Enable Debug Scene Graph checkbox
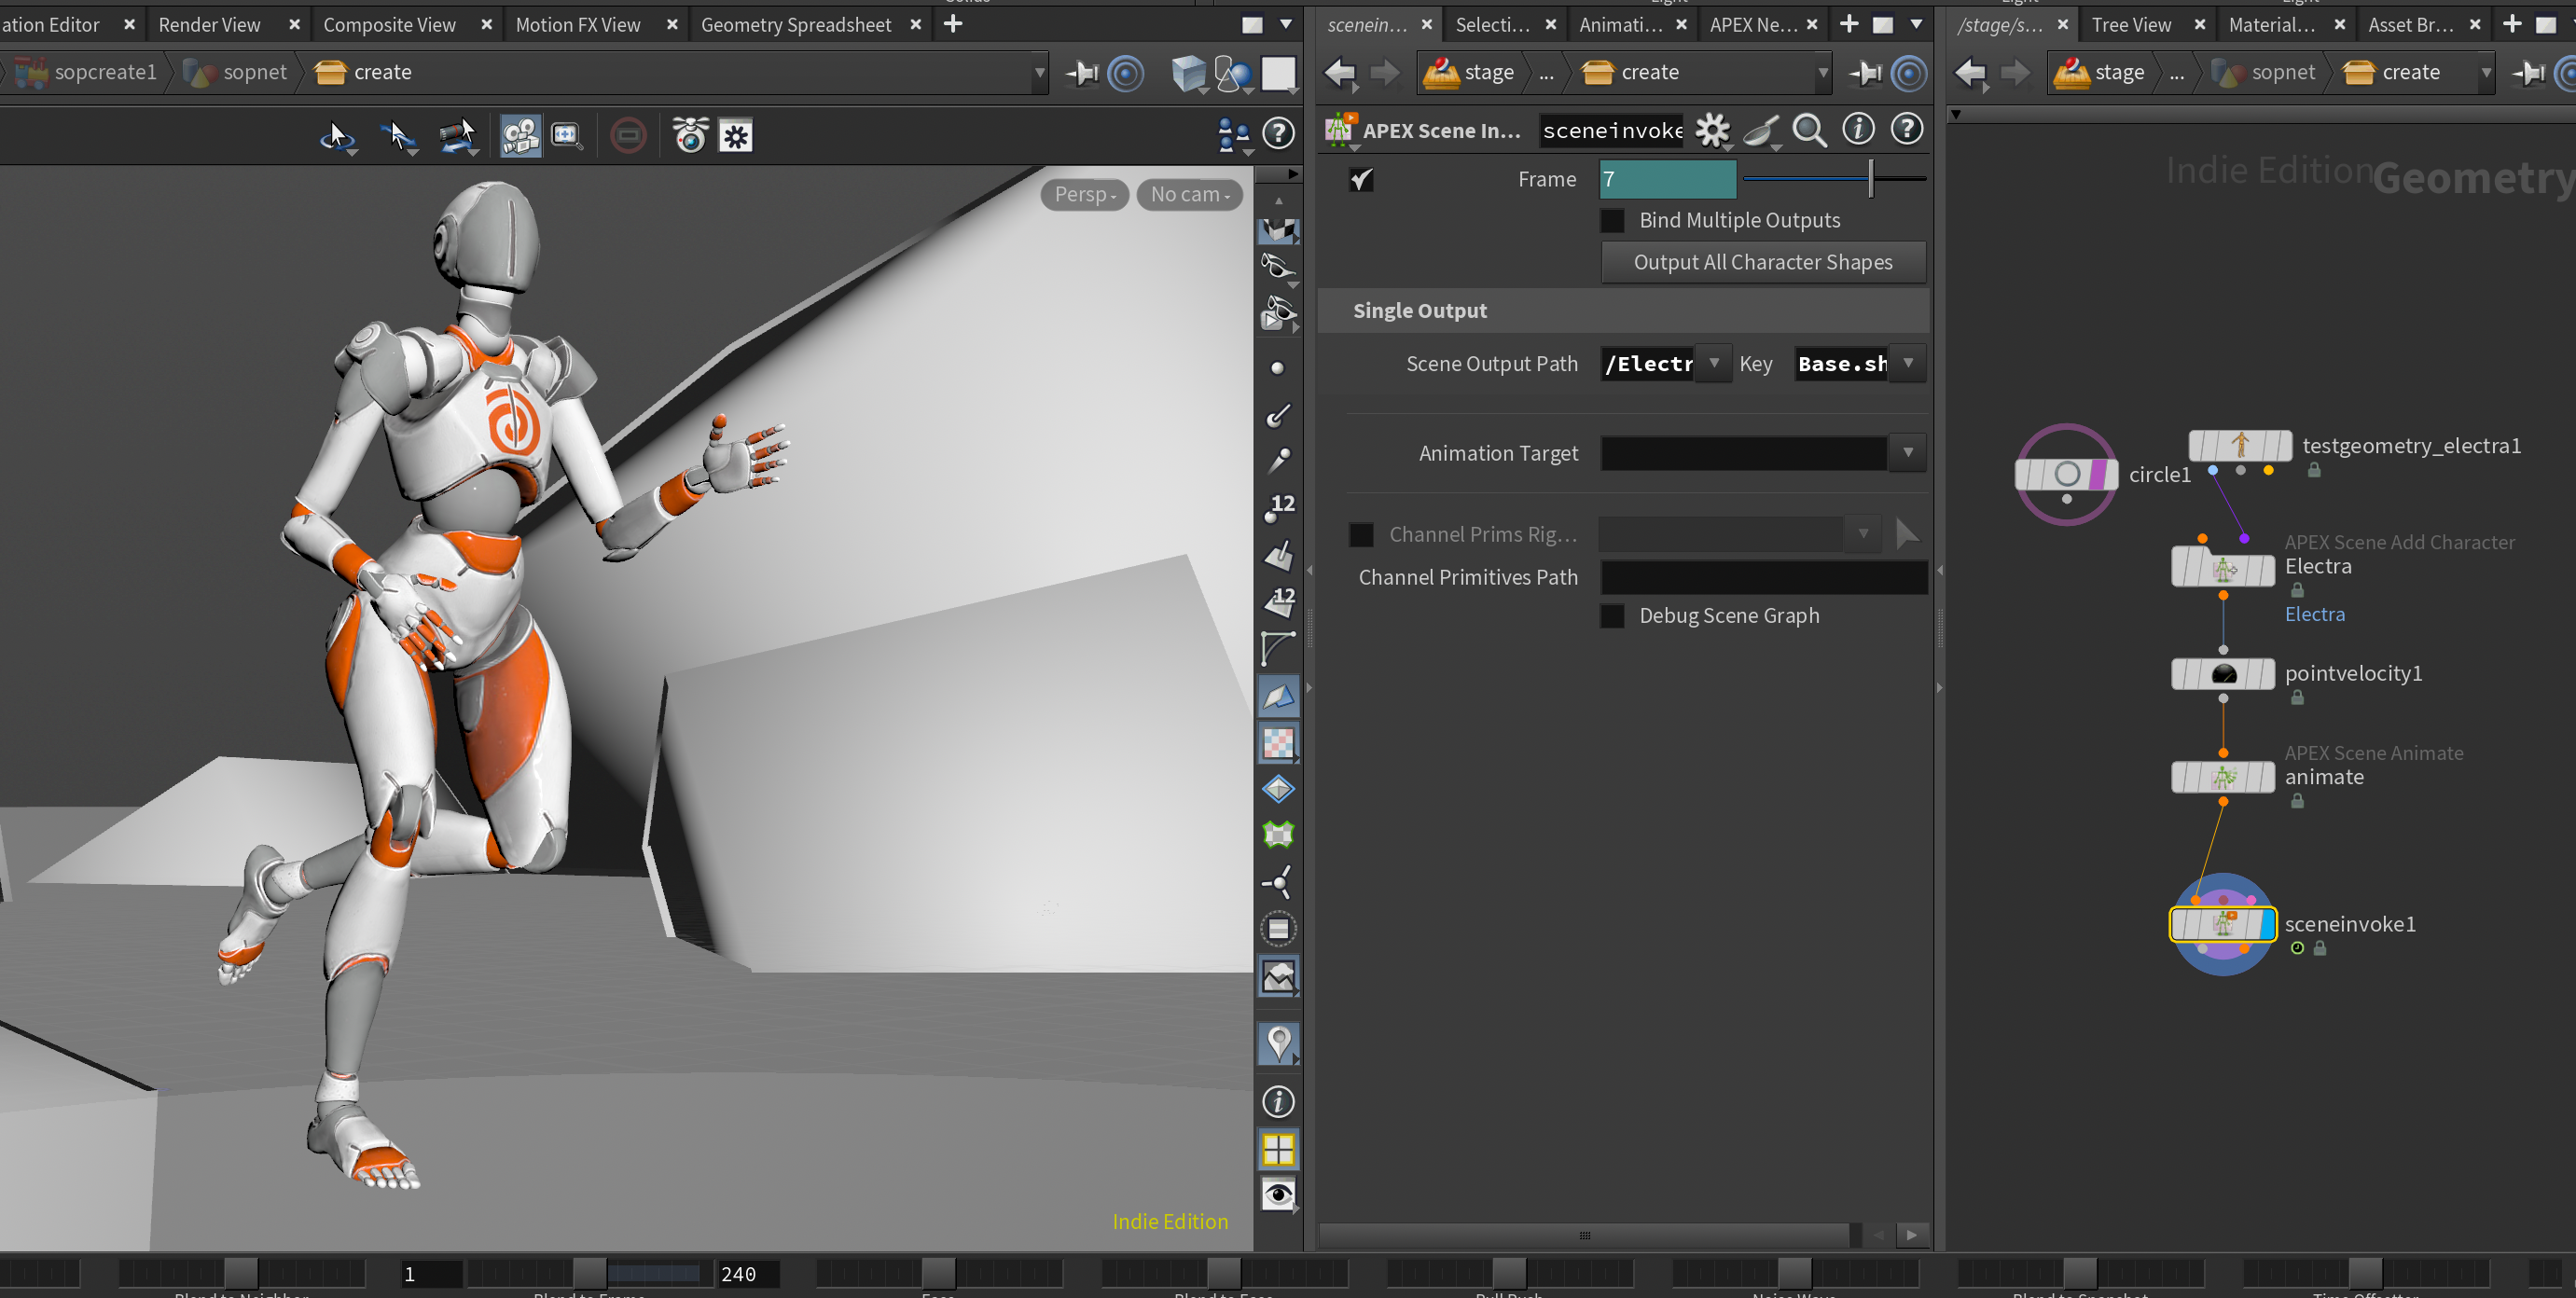Image resolution: width=2576 pixels, height=1298 pixels. pyautogui.click(x=1612, y=616)
